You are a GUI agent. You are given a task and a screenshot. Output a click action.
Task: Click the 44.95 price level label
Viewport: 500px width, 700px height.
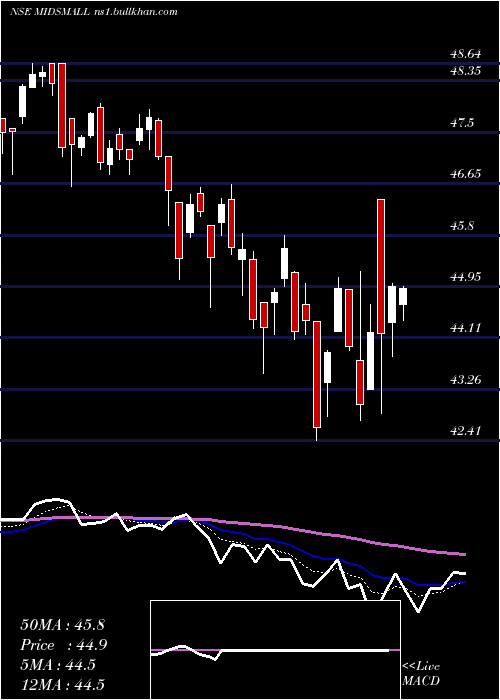coord(466,277)
